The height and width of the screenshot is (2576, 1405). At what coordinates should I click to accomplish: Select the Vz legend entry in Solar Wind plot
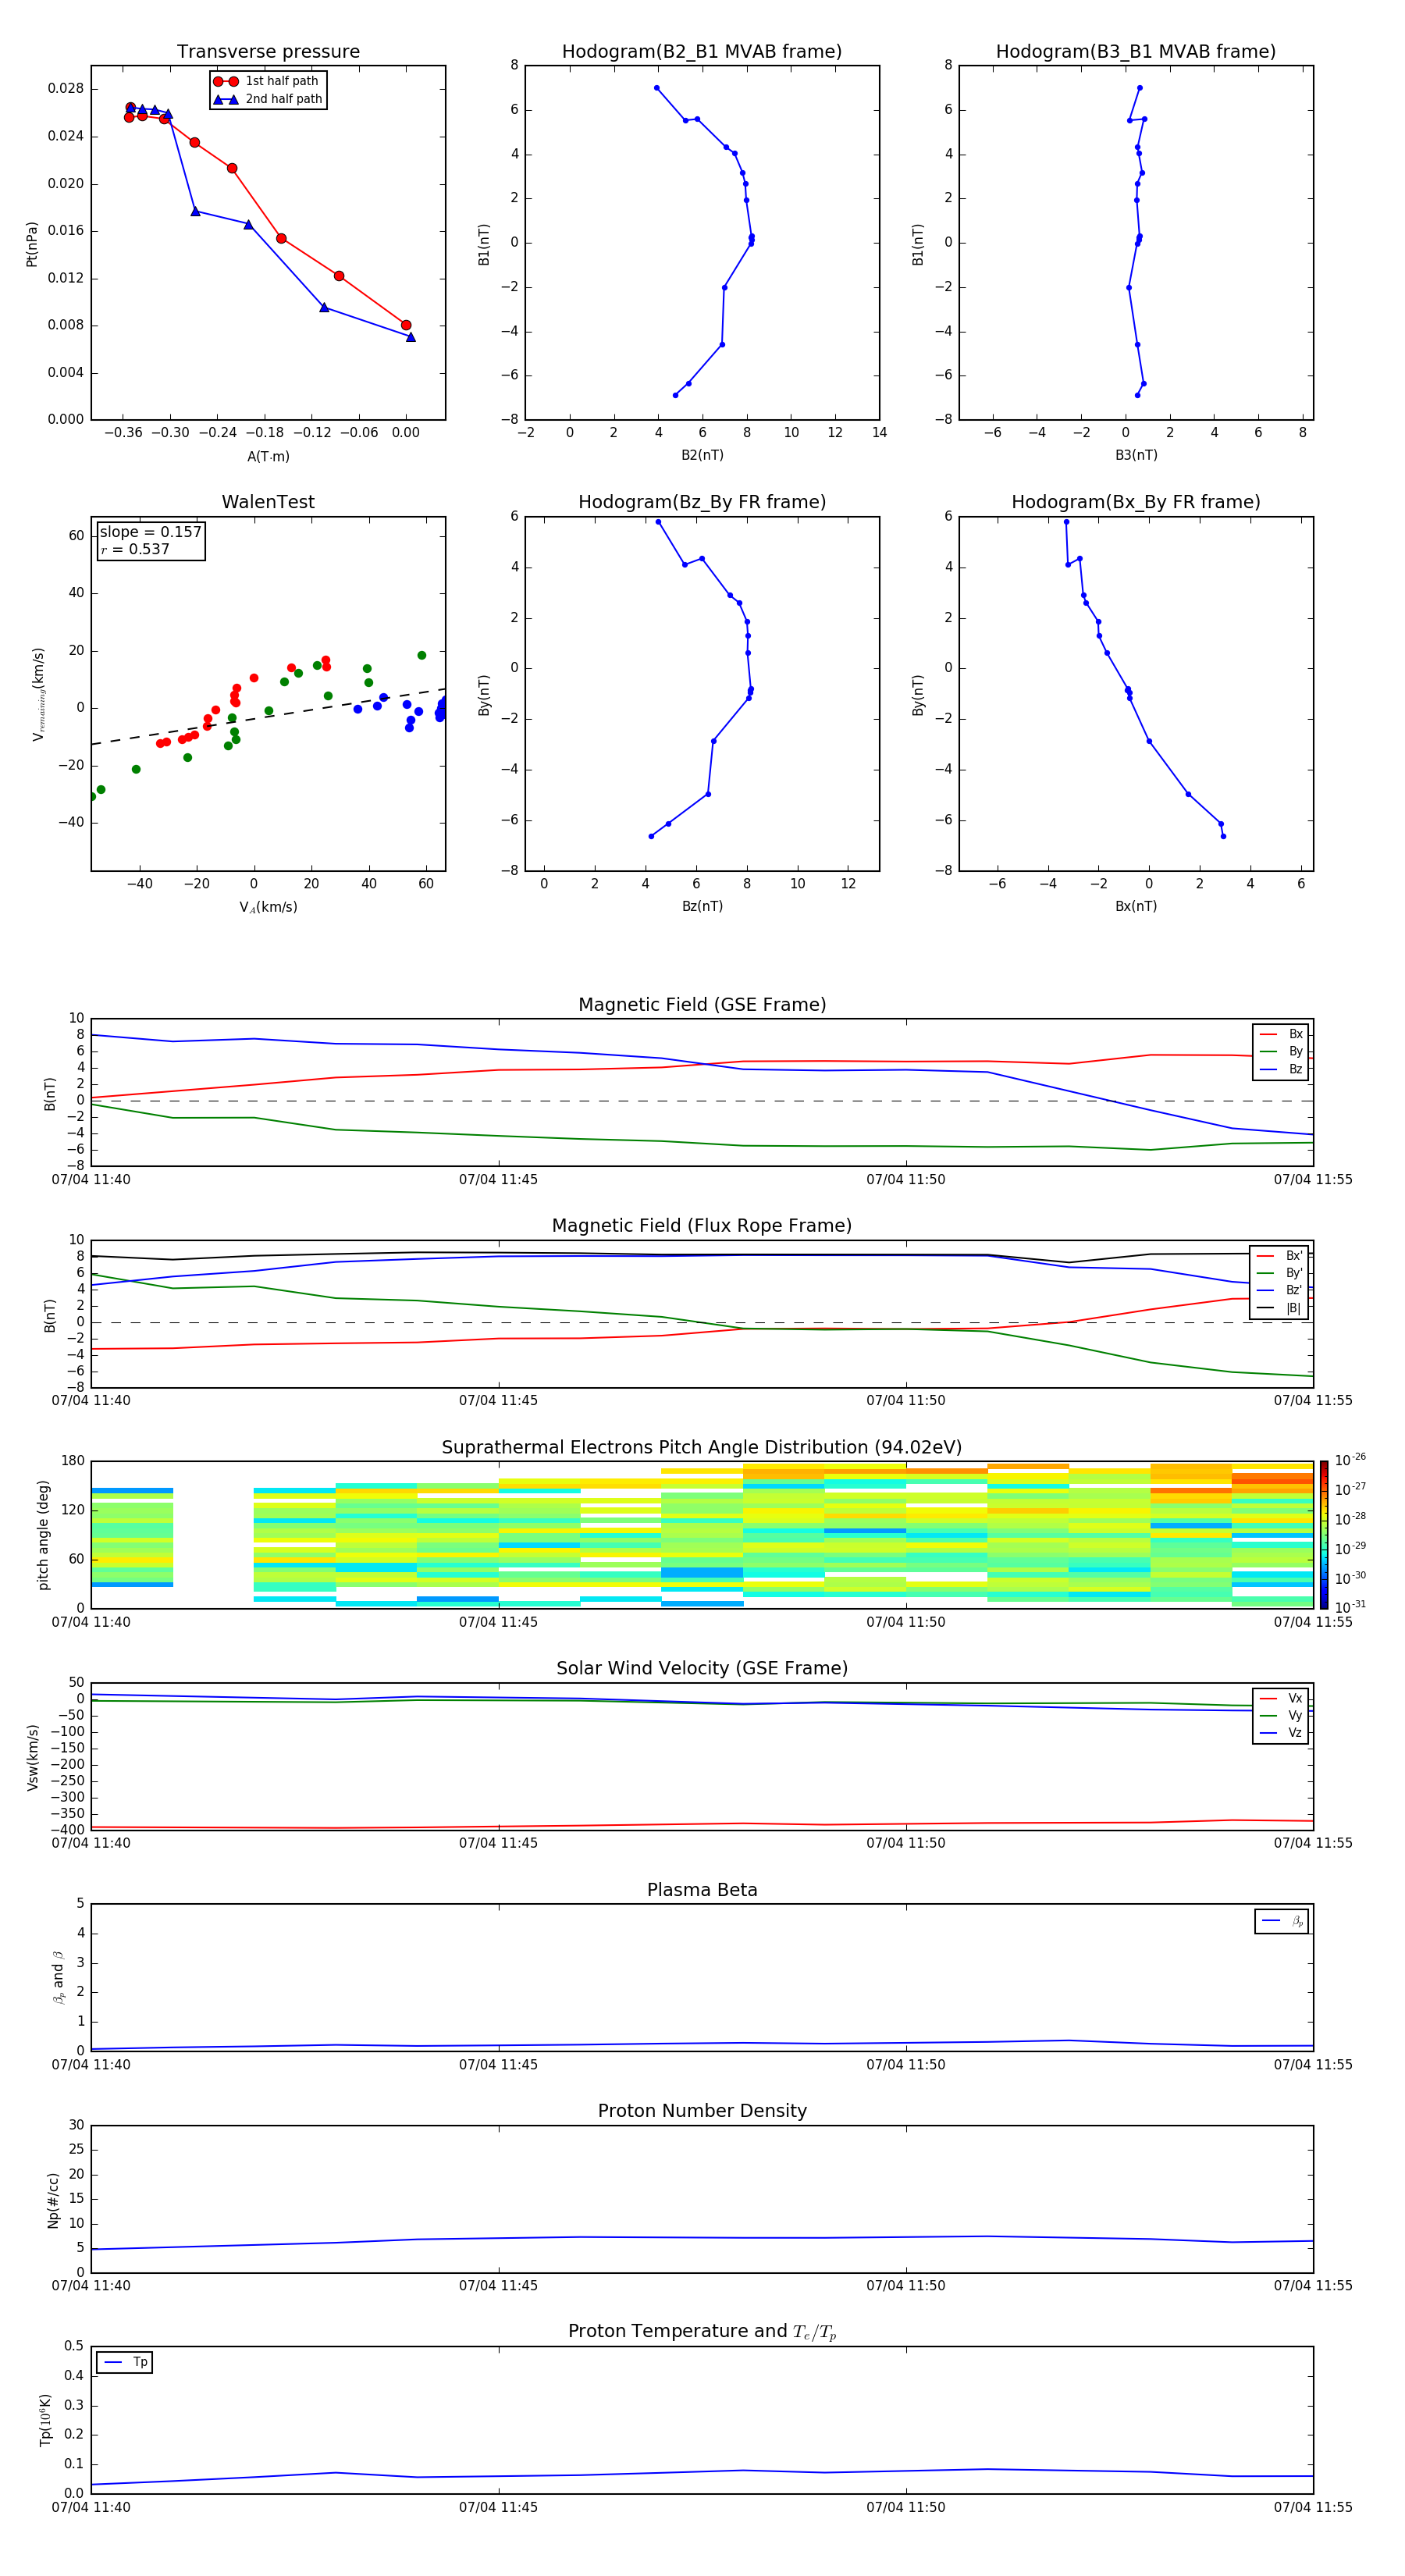(x=1281, y=1733)
